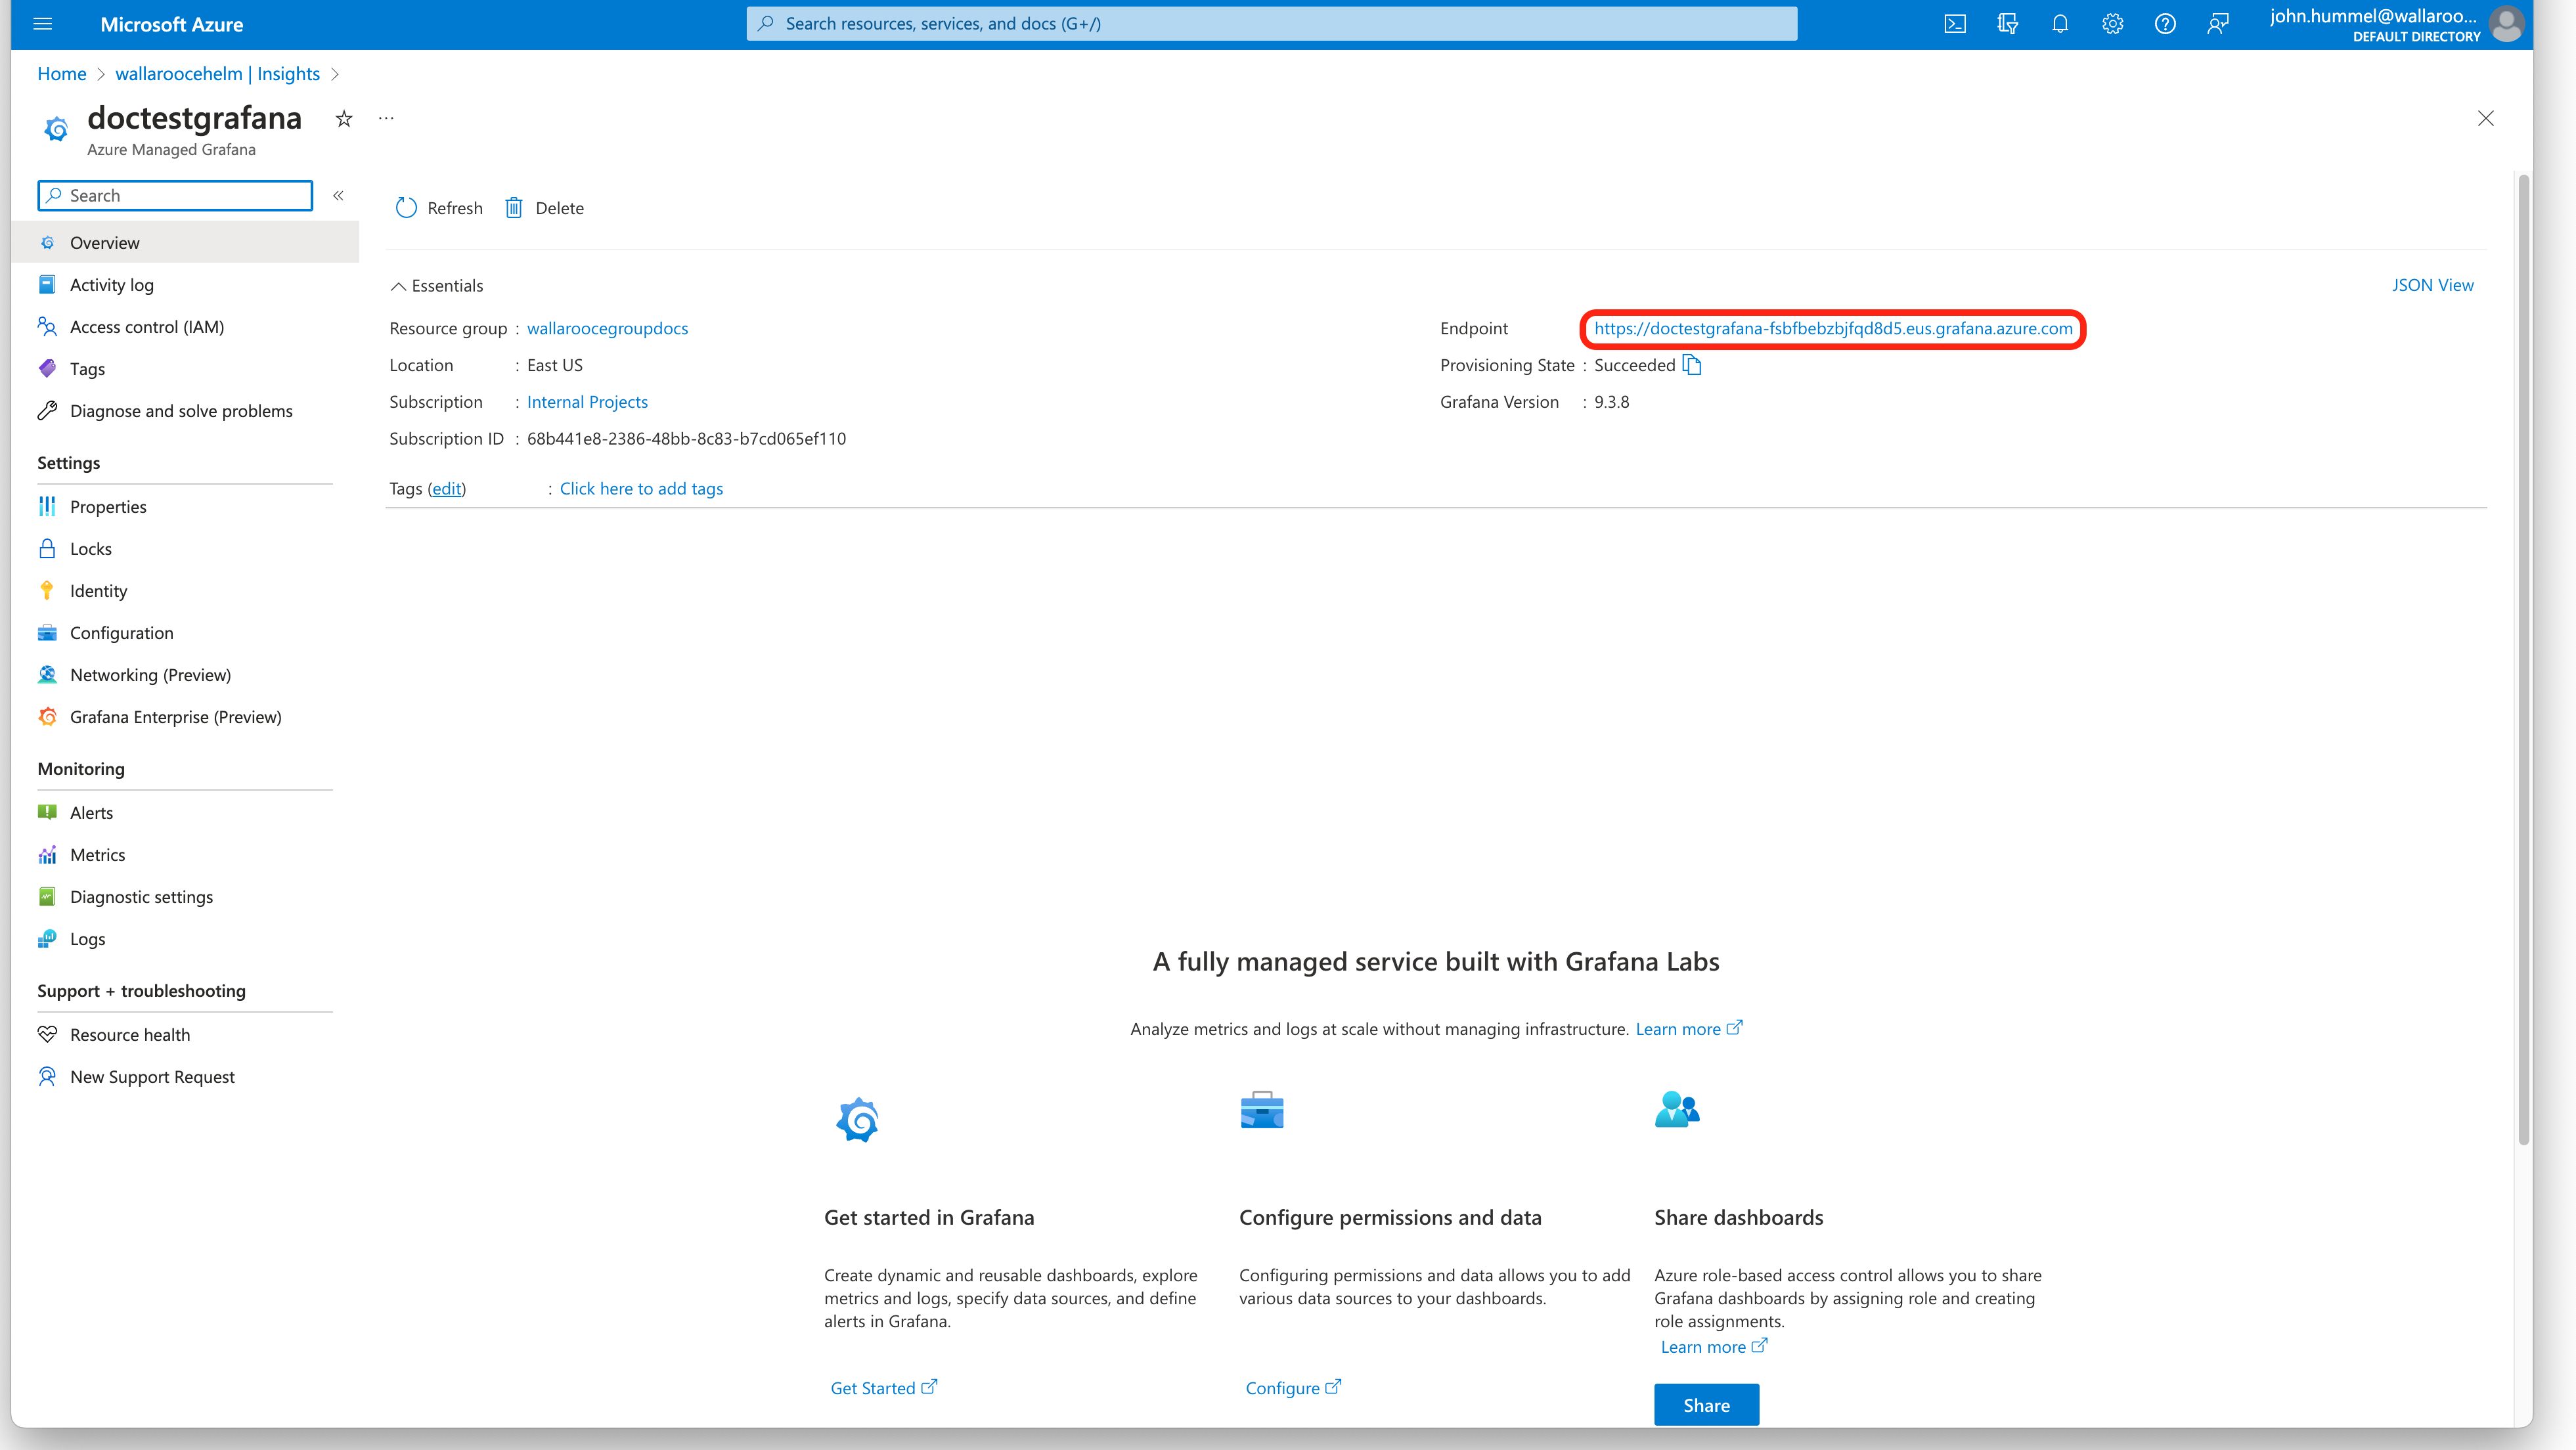Open the Grafana endpoint URL link
The image size is (2576, 1450).
click(1832, 329)
